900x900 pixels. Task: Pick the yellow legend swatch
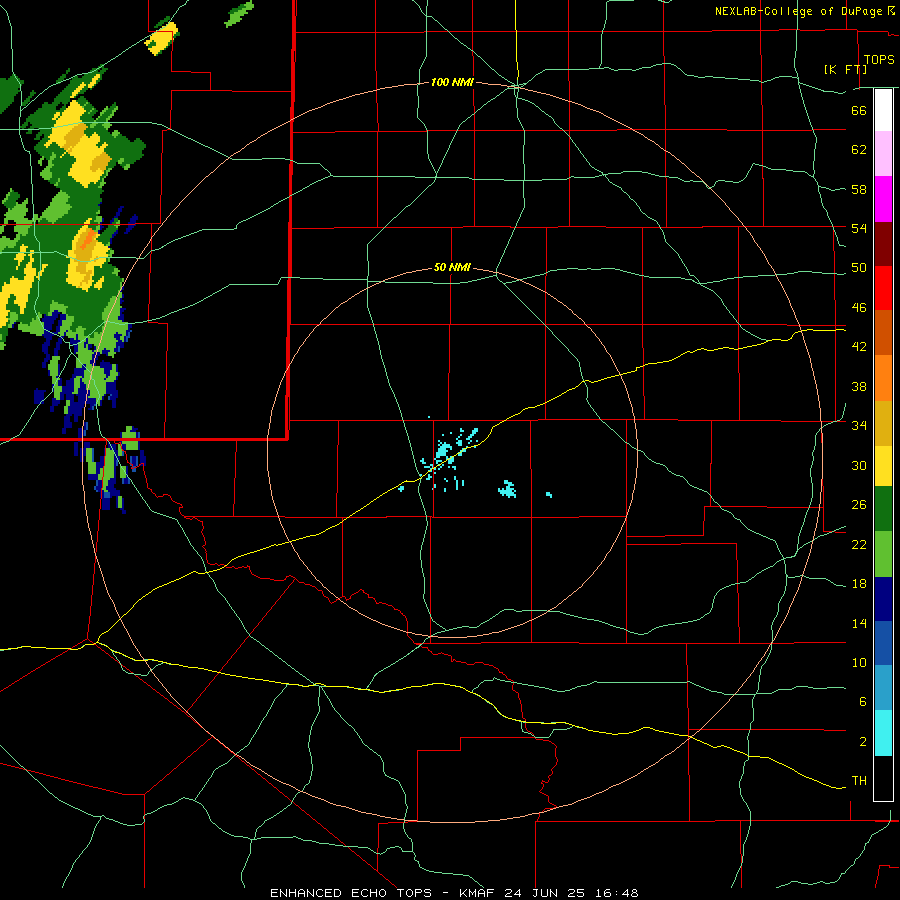(x=883, y=466)
